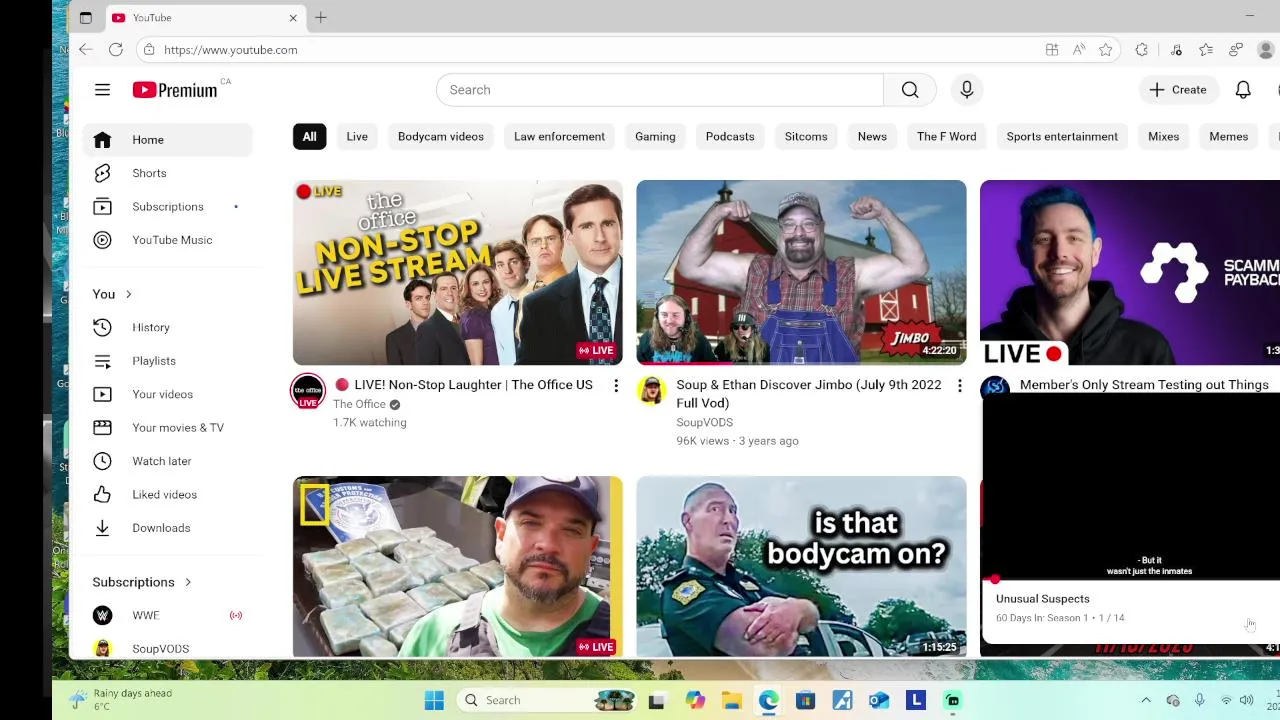Go to Home in the sidebar
Screen dimensions: 1280x720
(x=167, y=140)
